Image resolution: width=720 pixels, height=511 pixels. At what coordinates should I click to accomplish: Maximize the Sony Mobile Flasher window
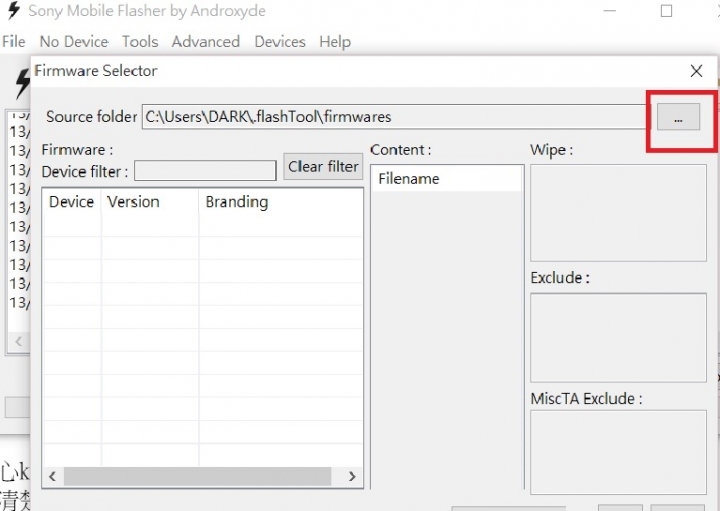(x=666, y=11)
